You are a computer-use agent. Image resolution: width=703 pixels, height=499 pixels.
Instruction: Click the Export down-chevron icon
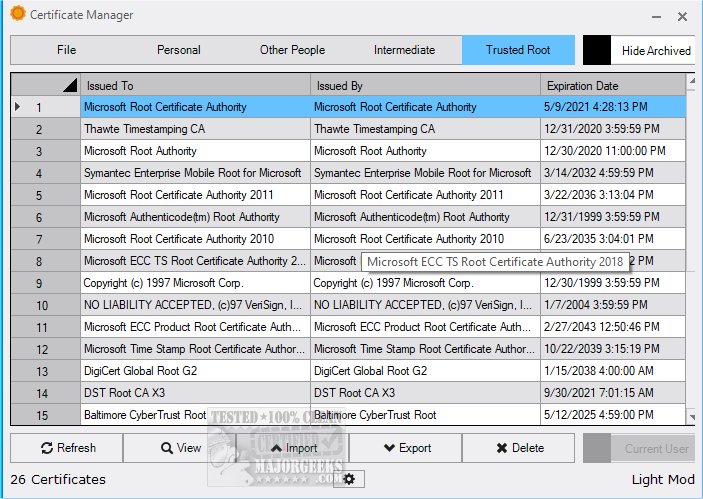(390, 448)
